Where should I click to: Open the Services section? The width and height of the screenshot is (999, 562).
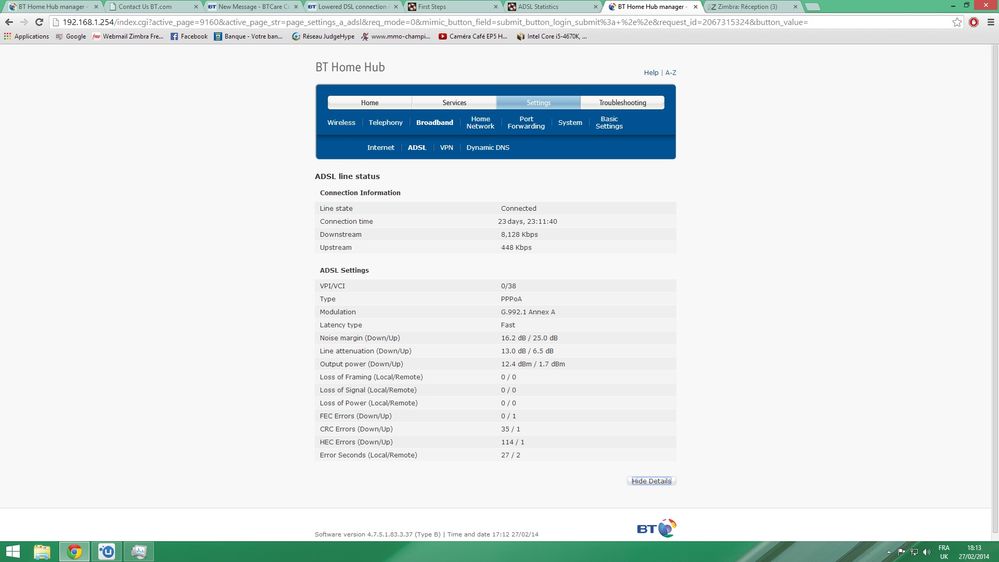coord(454,103)
